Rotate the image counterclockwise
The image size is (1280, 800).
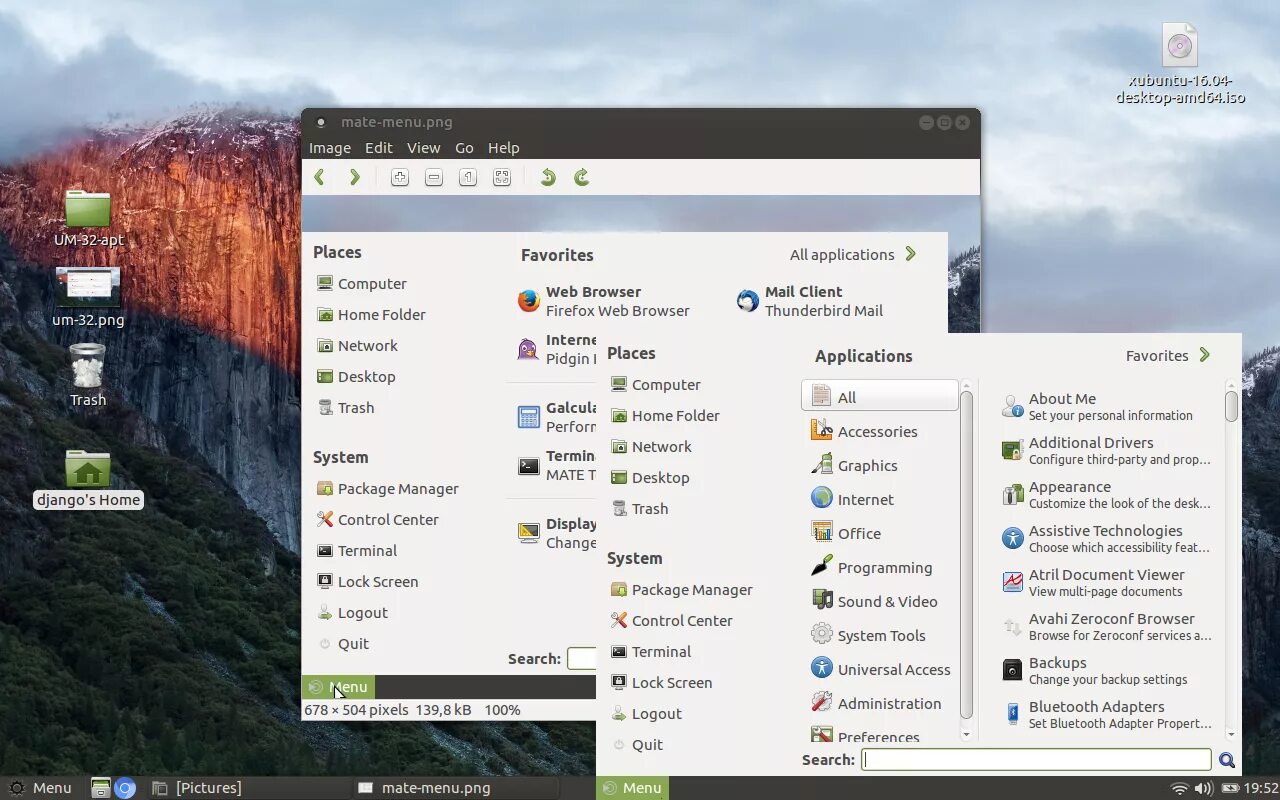[x=546, y=177]
